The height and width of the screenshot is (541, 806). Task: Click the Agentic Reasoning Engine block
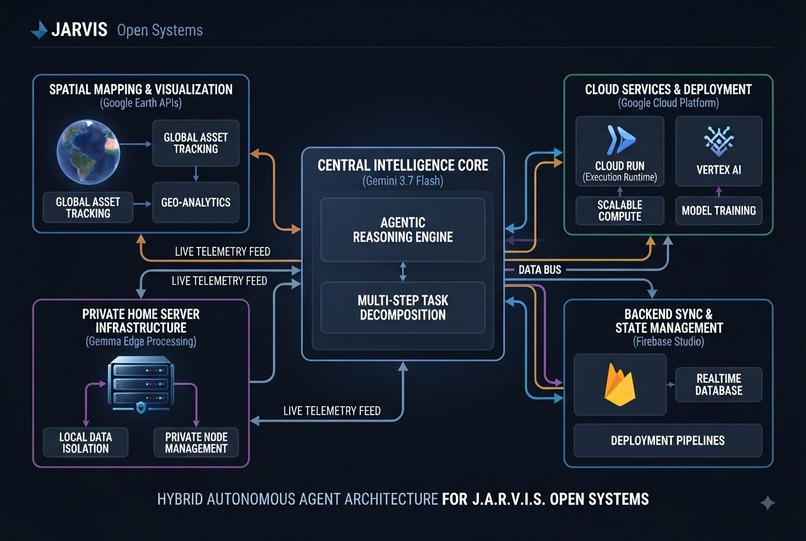[403, 230]
